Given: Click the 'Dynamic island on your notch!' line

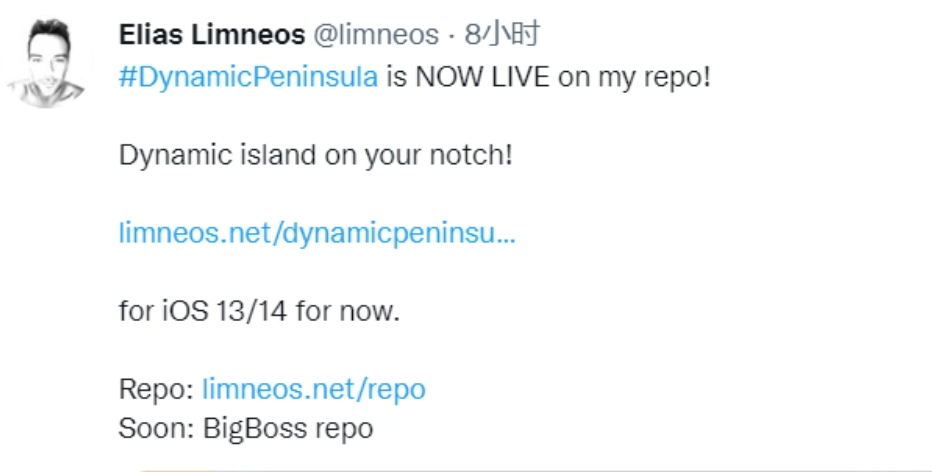Looking at the screenshot, I should (315, 156).
